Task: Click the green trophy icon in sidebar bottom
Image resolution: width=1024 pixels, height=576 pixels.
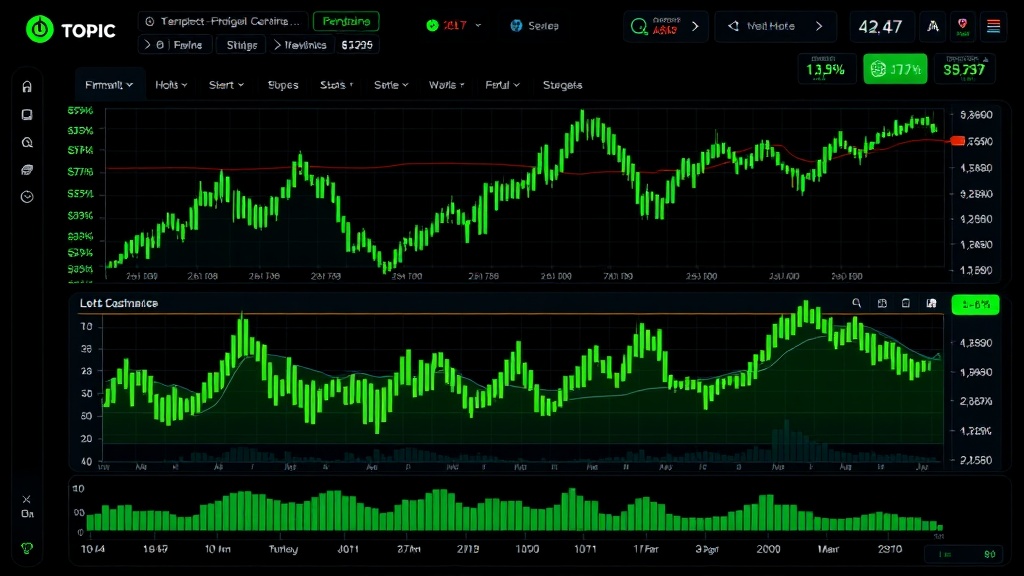Action: click(x=27, y=548)
